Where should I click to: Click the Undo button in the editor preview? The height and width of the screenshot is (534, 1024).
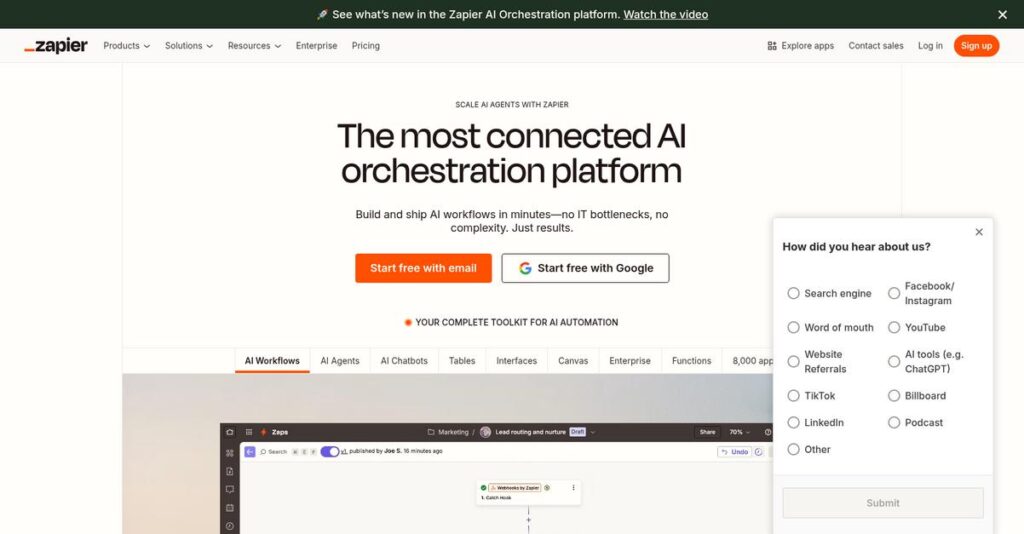[735, 452]
